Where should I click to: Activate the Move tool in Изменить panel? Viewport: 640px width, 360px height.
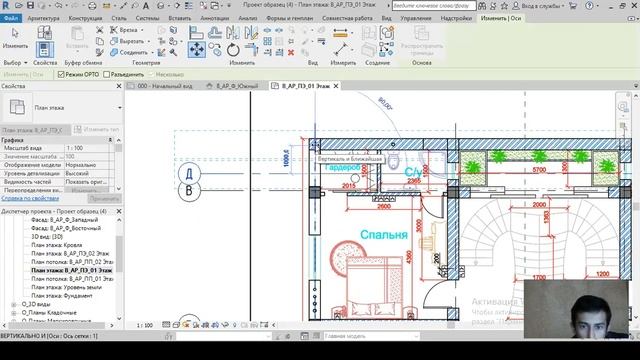(x=196, y=50)
